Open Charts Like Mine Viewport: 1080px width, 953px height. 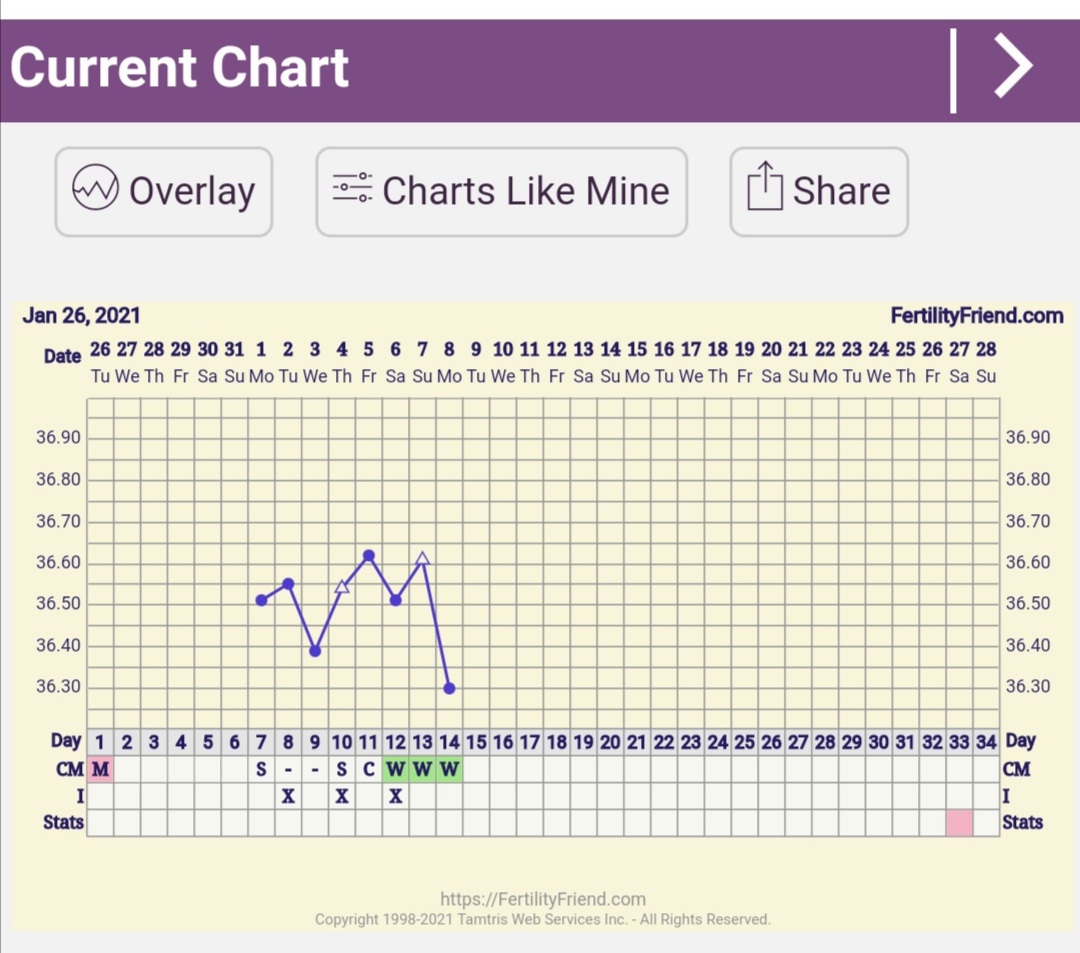pos(502,192)
